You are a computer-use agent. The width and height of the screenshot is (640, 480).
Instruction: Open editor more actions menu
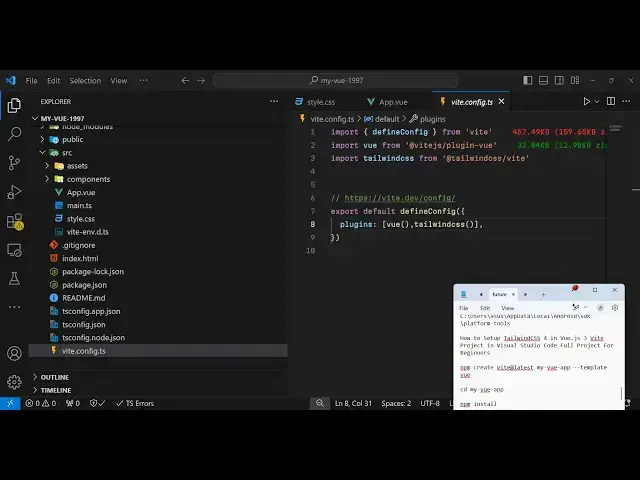[626, 101]
